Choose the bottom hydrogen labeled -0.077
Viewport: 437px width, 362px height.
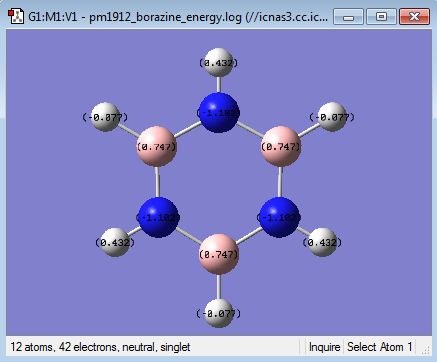click(x=218, y=313)
